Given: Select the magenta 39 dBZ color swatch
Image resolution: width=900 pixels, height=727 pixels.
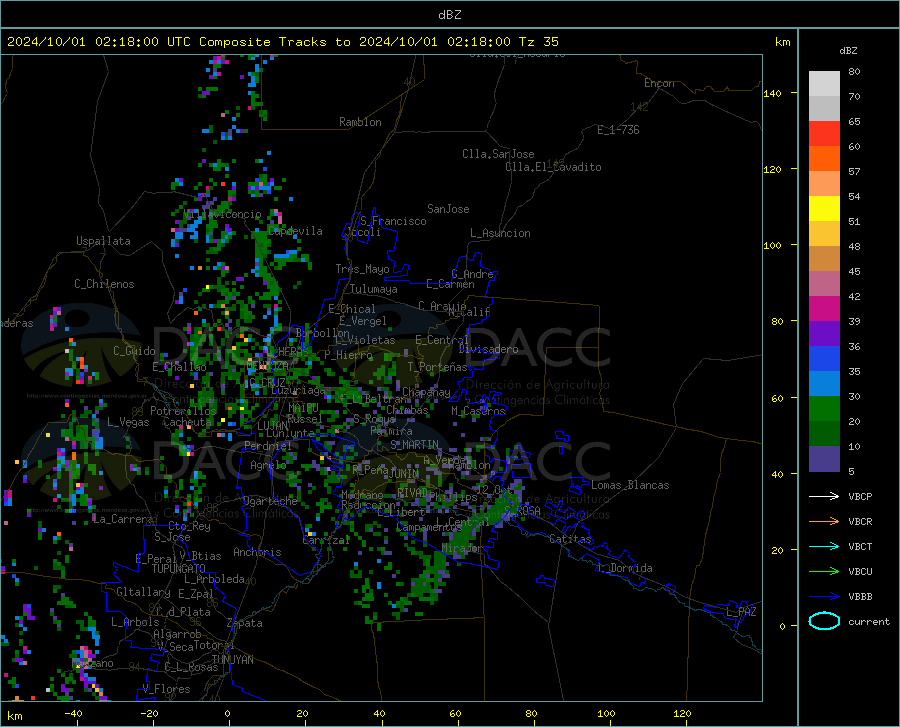Looking at the screenshot, I should coord(824,309).
